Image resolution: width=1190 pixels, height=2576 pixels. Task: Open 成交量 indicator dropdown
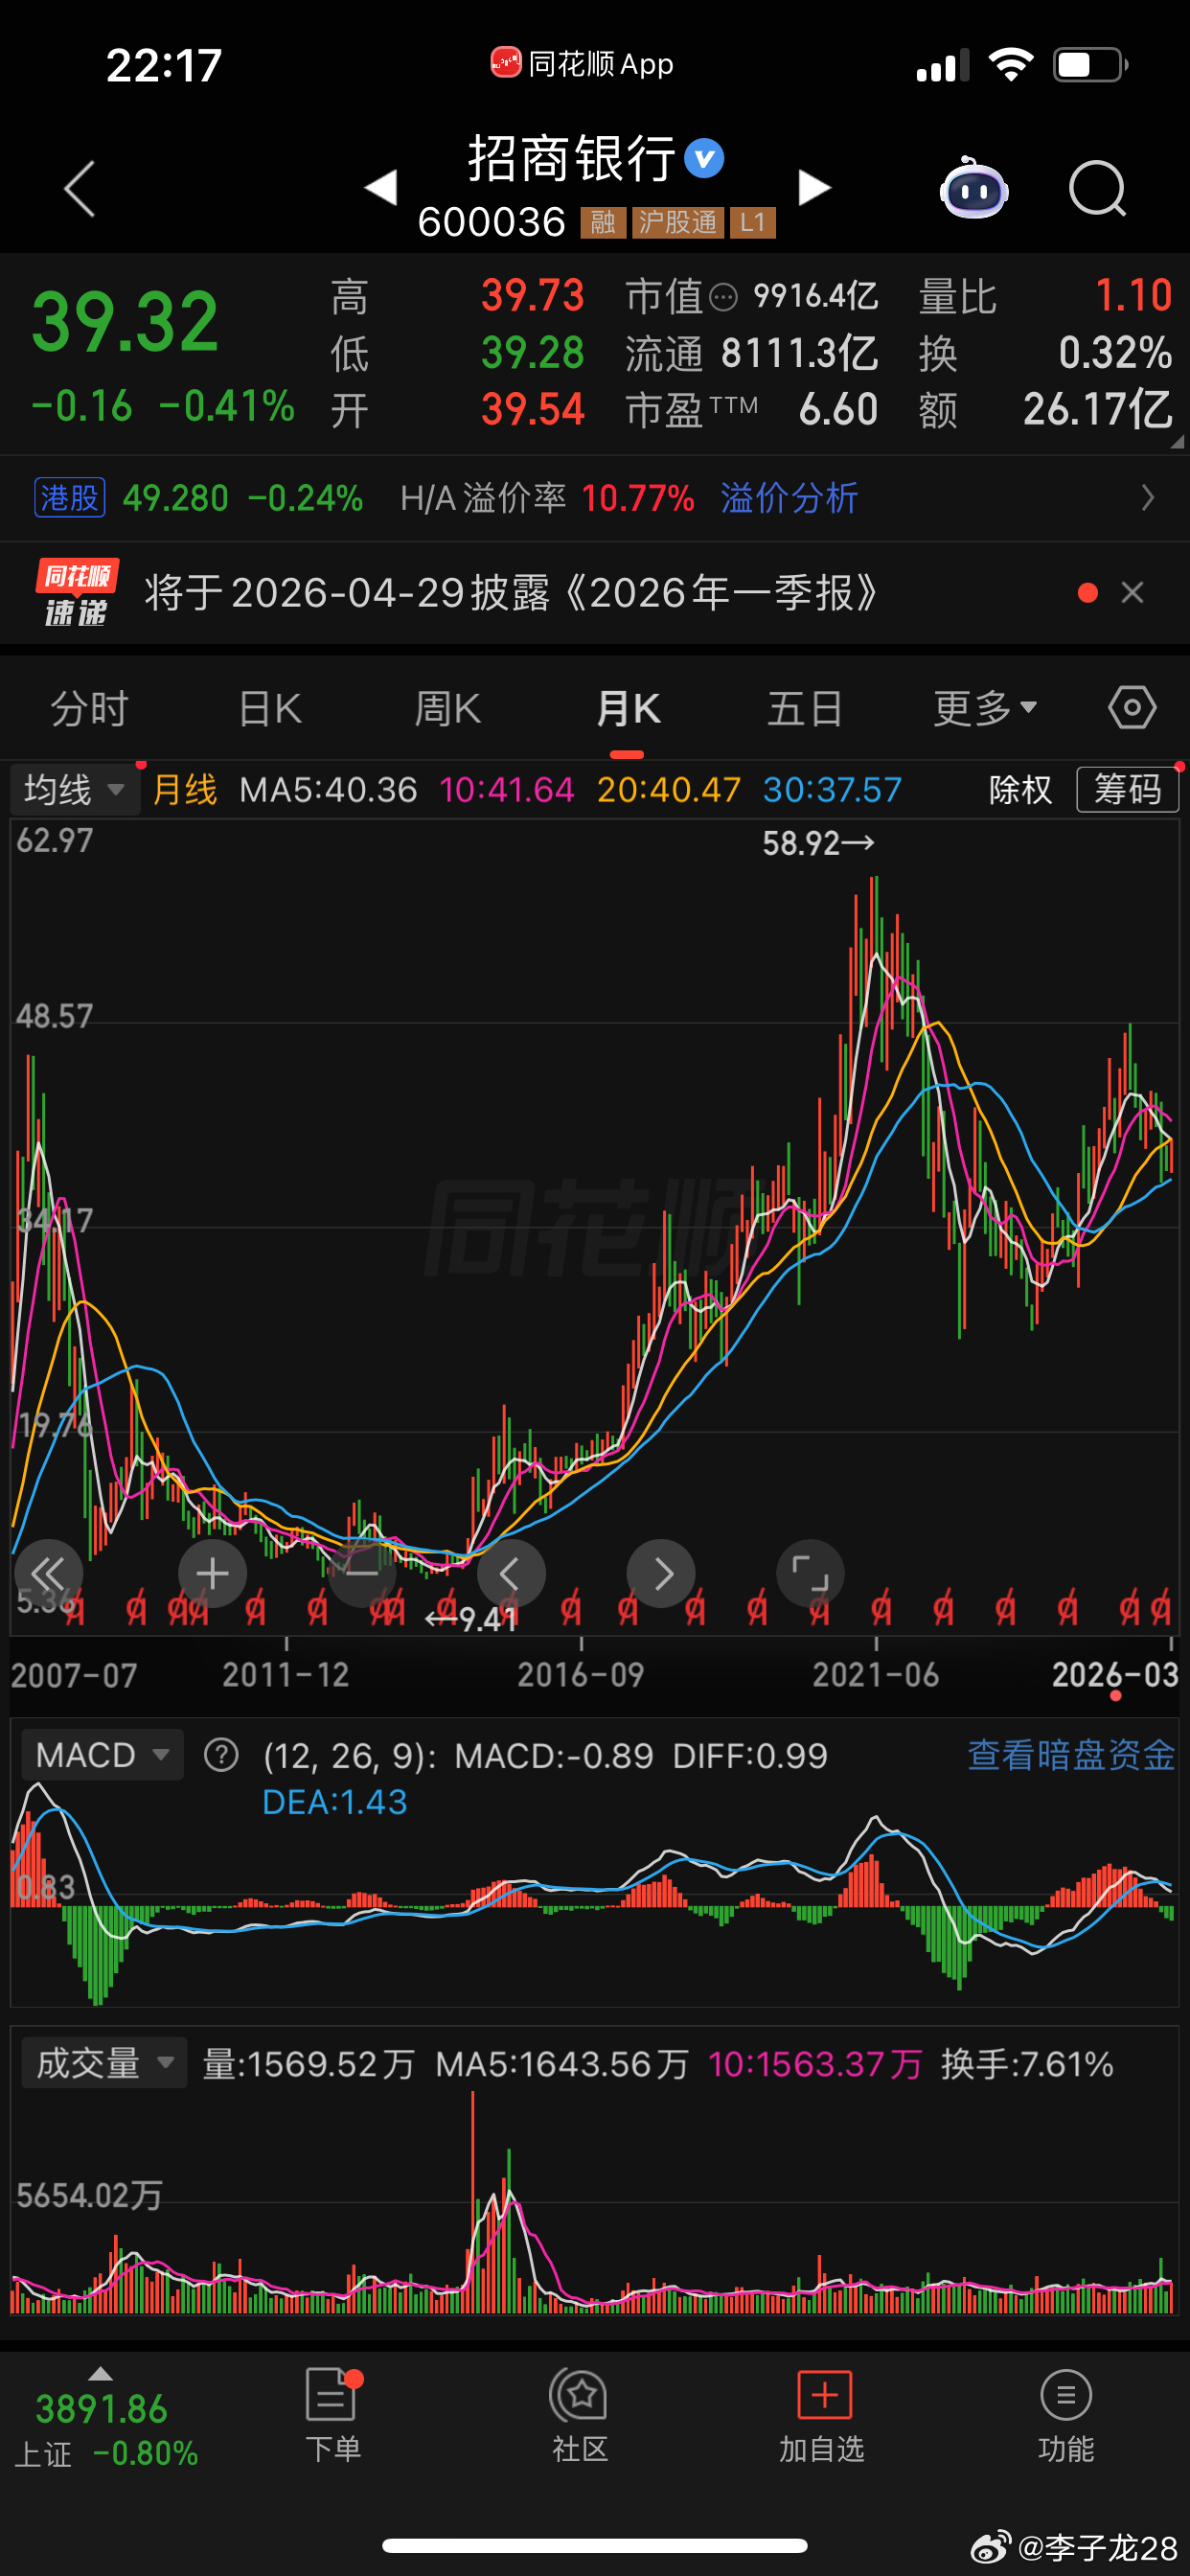point(104,2063)
